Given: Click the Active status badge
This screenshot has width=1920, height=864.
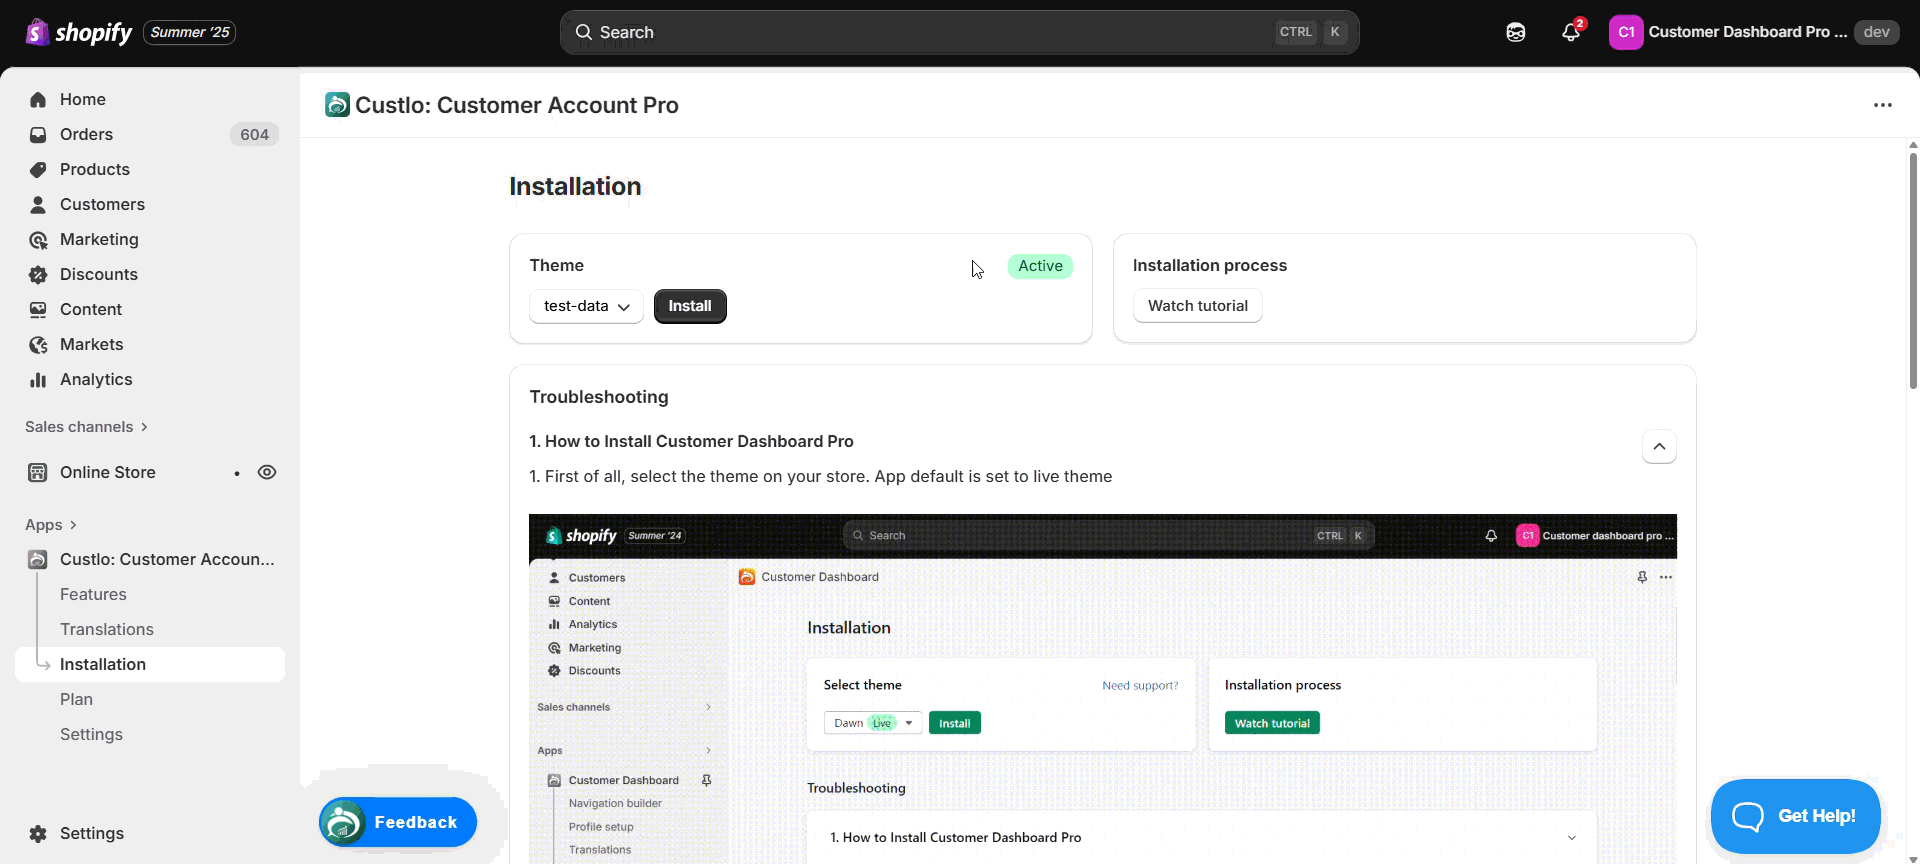Looking at the screenshot, I should 1040,266.
